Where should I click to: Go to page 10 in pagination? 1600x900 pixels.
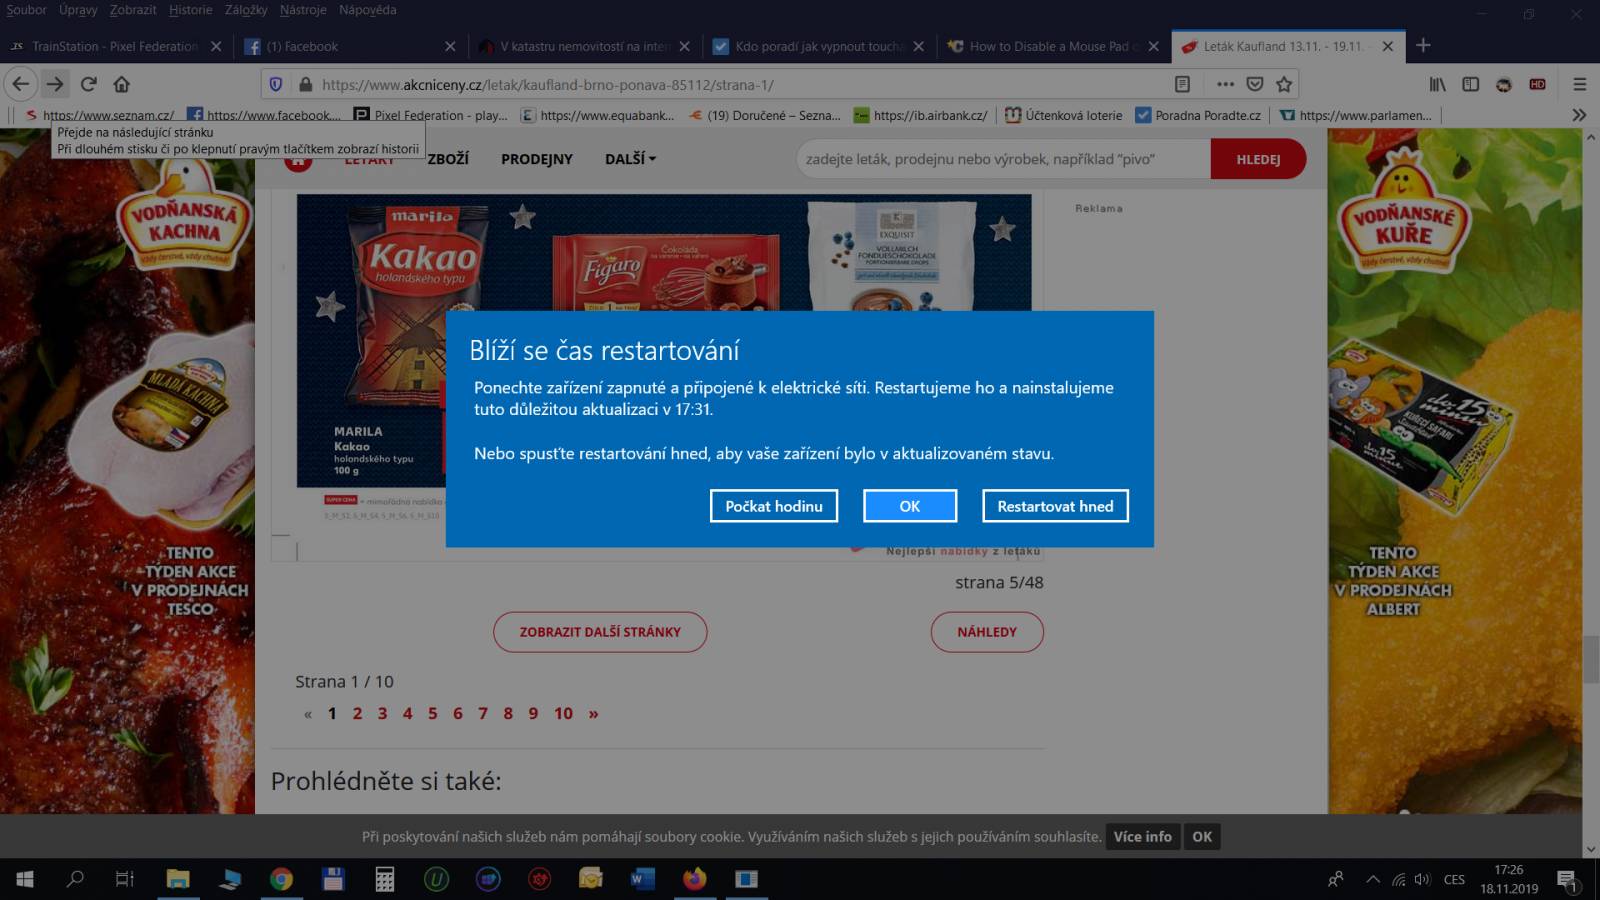pos(564,713)
